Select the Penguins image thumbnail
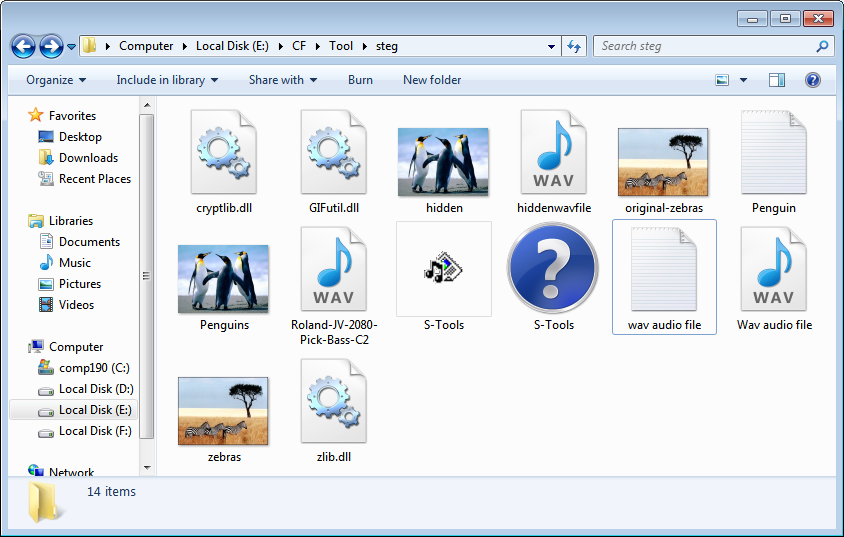The width and height of the screenshot is (844, 537). point(223,278)
